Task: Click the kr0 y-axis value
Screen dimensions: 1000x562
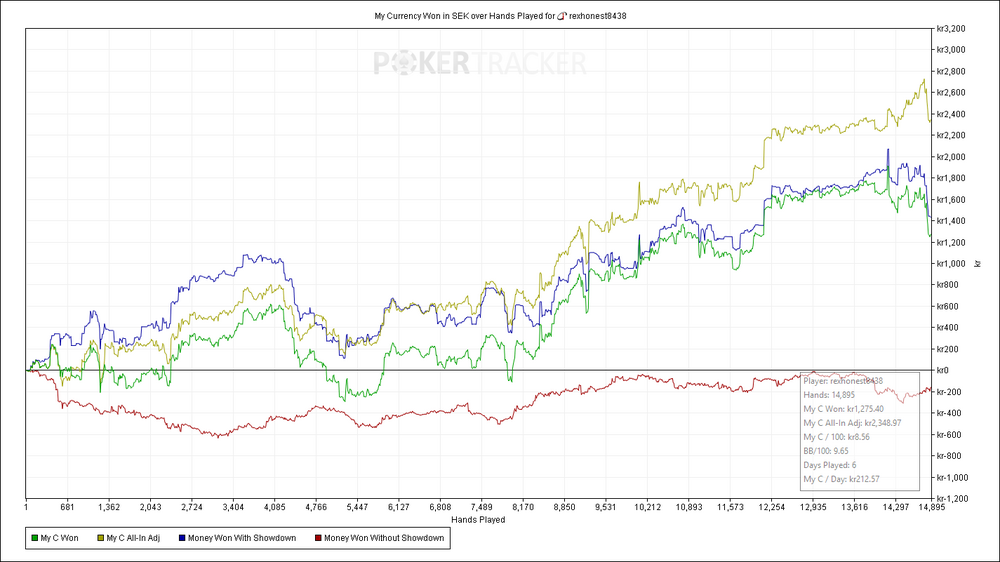Action: tap(943, 371)
